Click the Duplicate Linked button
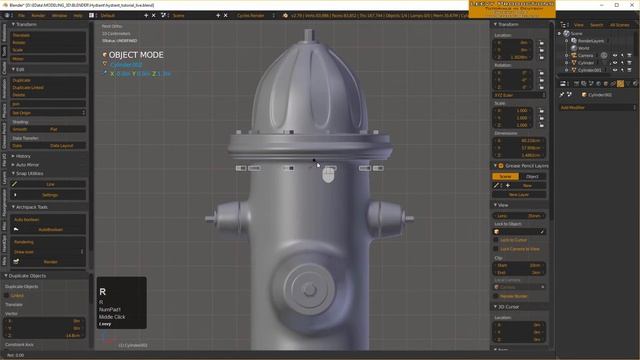 48,87
